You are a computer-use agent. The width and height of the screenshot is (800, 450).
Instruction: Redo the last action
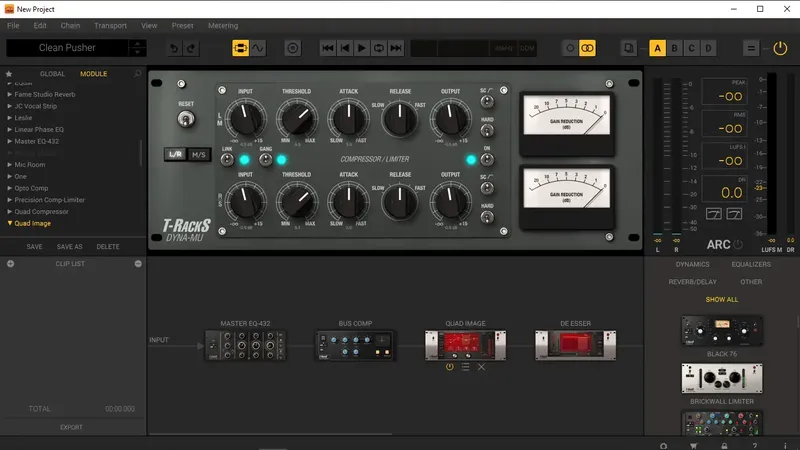point(191,48)
